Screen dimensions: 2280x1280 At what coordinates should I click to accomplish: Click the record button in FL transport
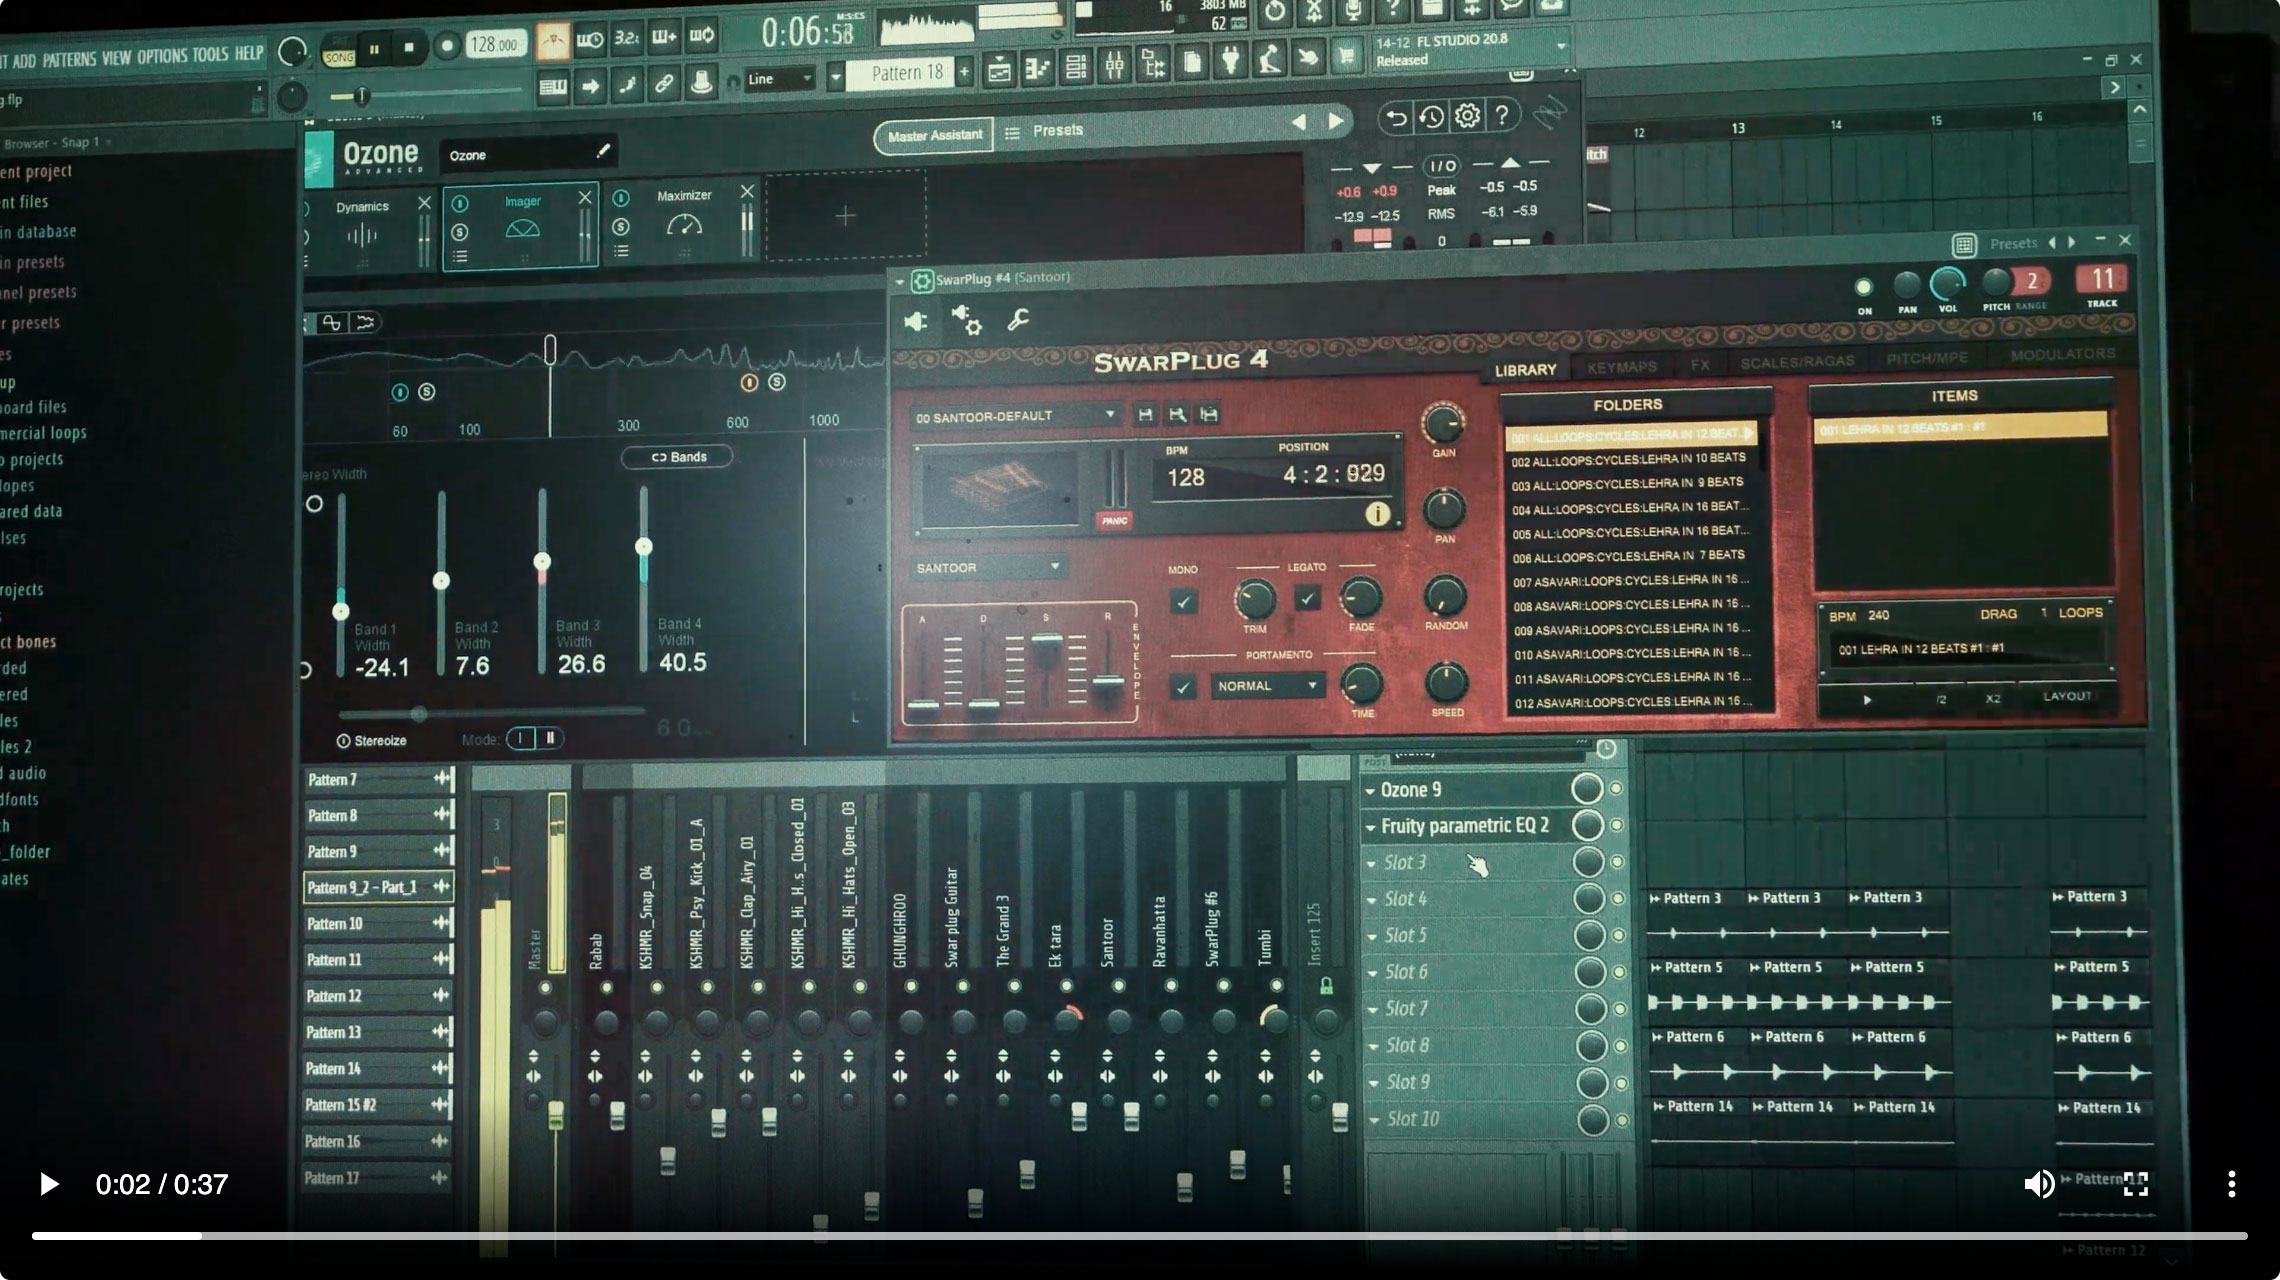click(447, 47)
